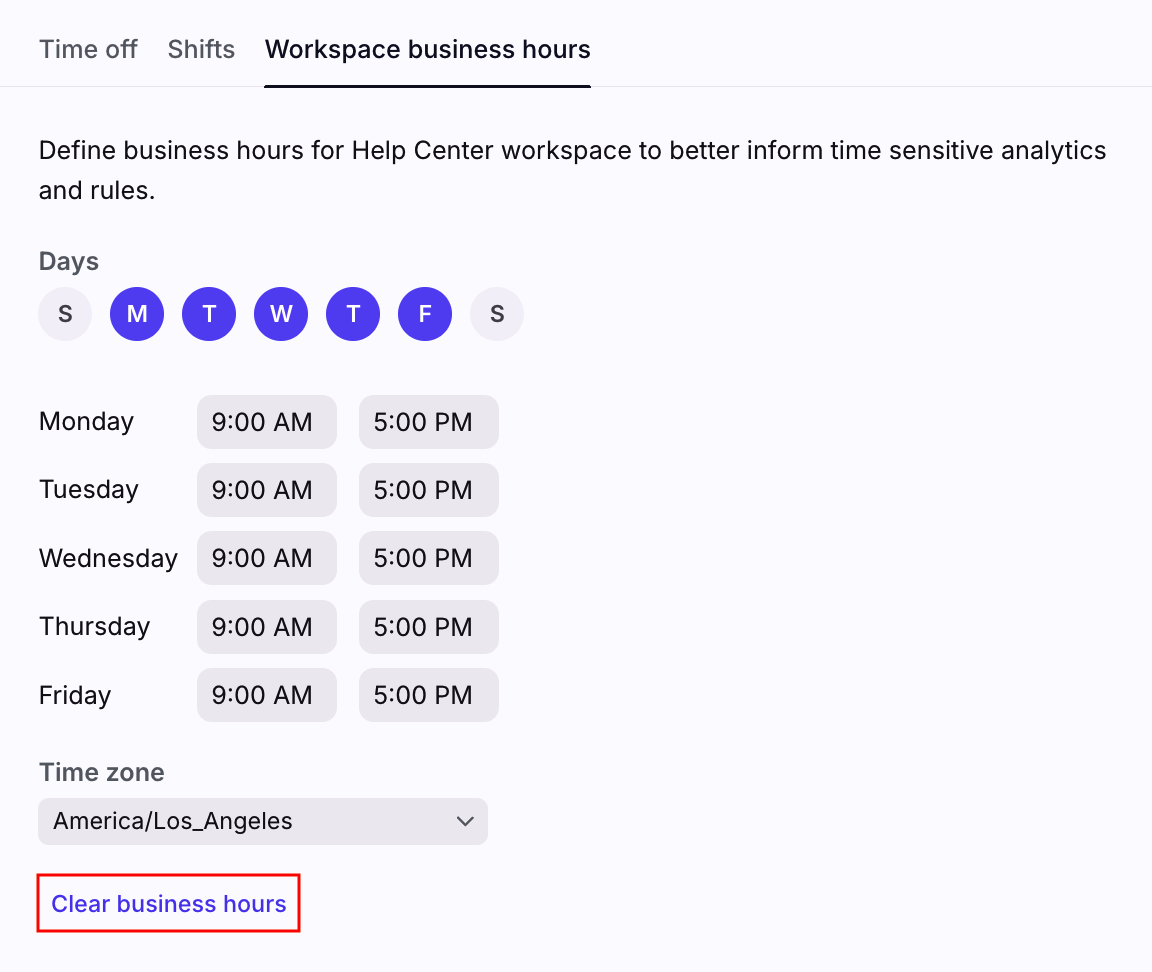The image size is (1152, 972).
Task: Click Wednesday's 5:00 PM end time
Action: pyautogui.click(x=428, y=558)
